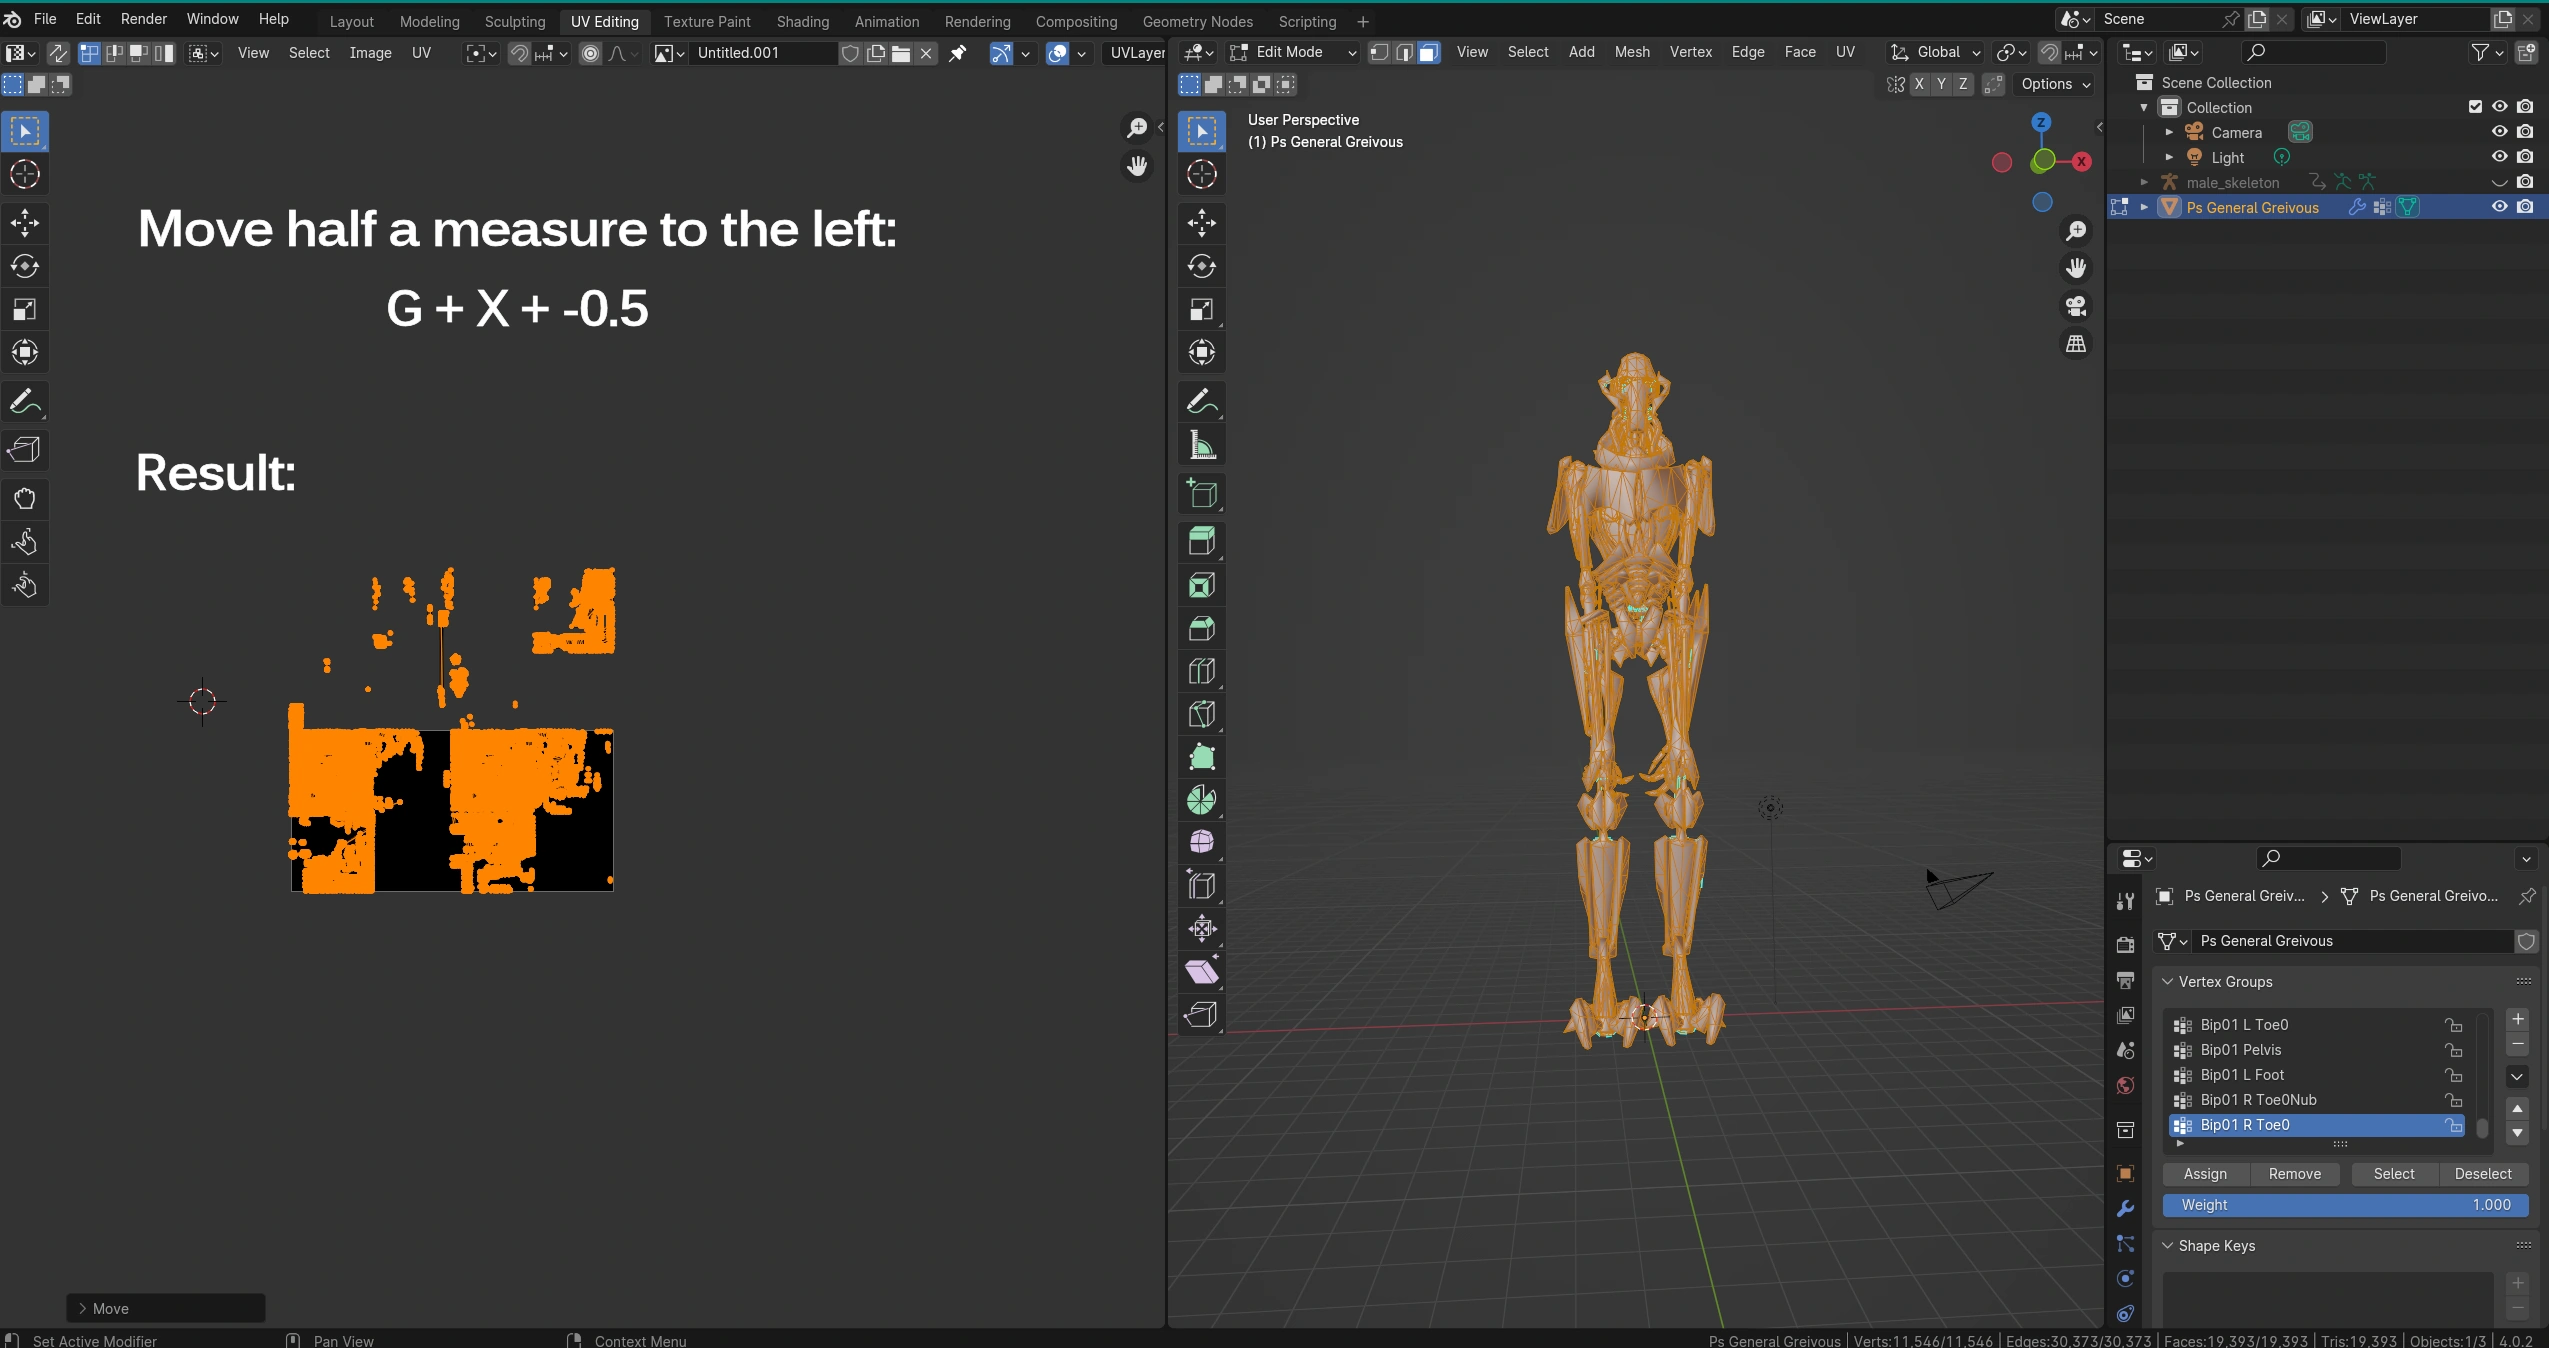The image size is (2549, 1348).
Task: Hide the Camera object in outliner
Action: pos(2499,132)
